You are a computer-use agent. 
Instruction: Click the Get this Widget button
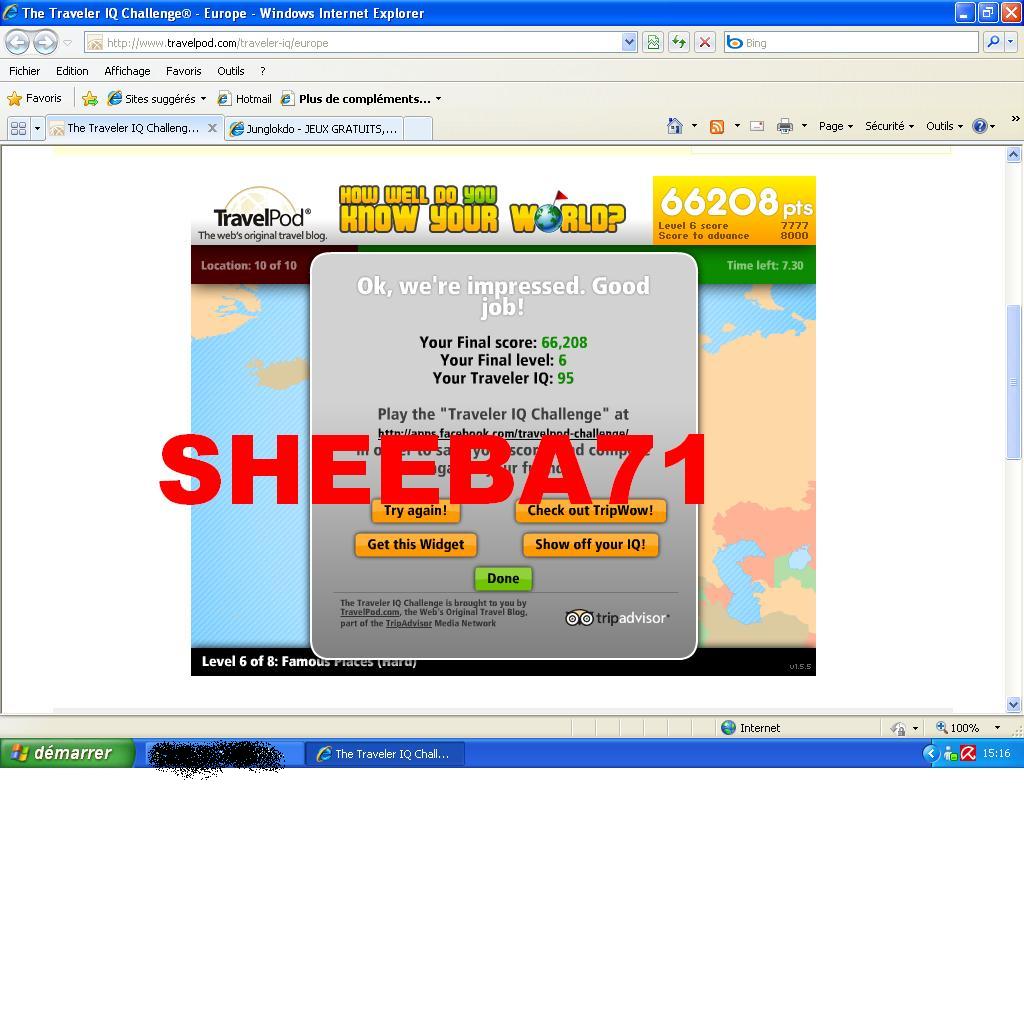pyautogui.click(x=416, y=545)
